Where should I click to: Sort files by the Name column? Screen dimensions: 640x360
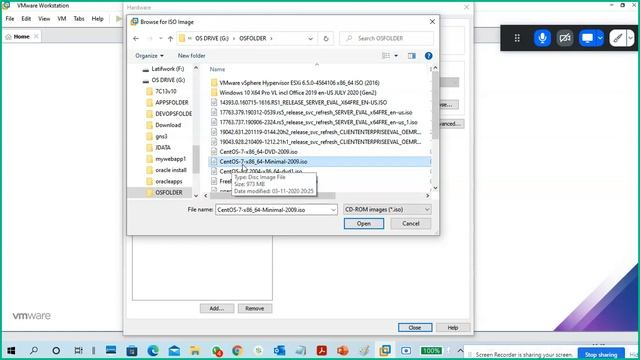(217, 69)
